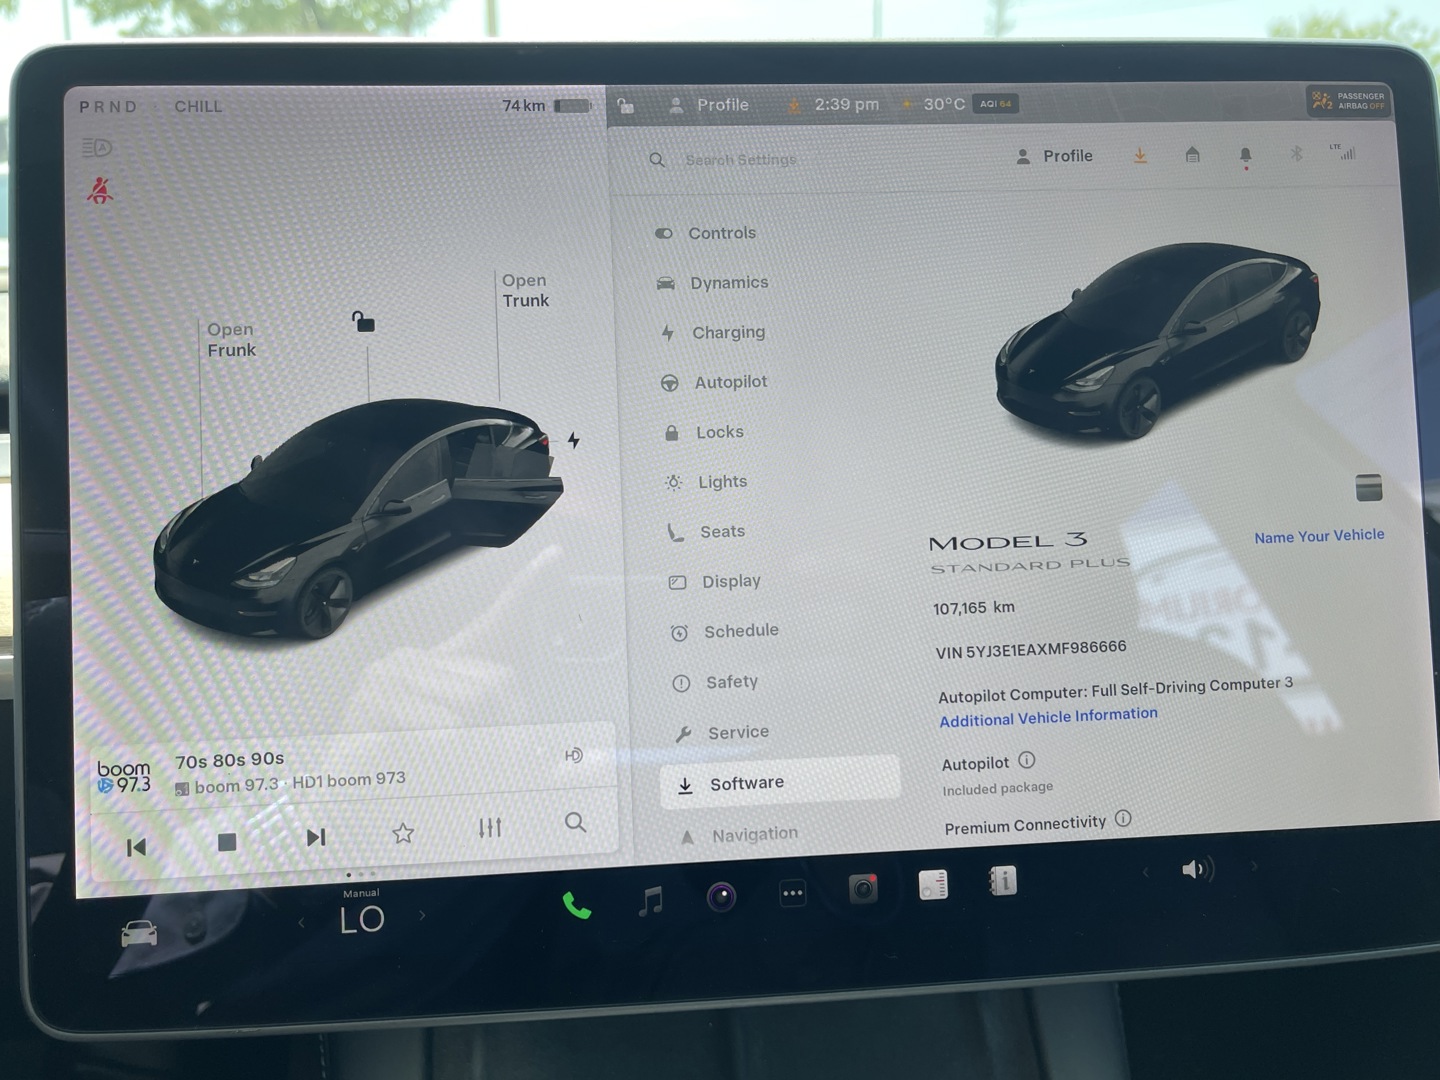Toggle the door lock icon above the car
The image size is (1440, 1080).
(x=363, y=321)
